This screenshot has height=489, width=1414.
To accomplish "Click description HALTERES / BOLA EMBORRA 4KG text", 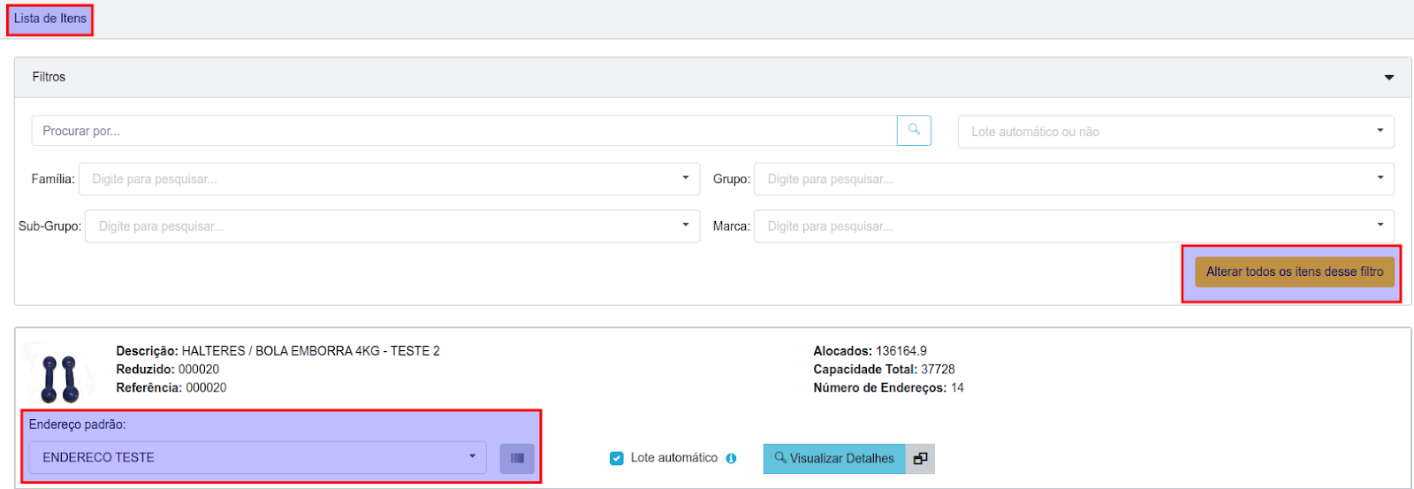I will (x=310, y=351).
